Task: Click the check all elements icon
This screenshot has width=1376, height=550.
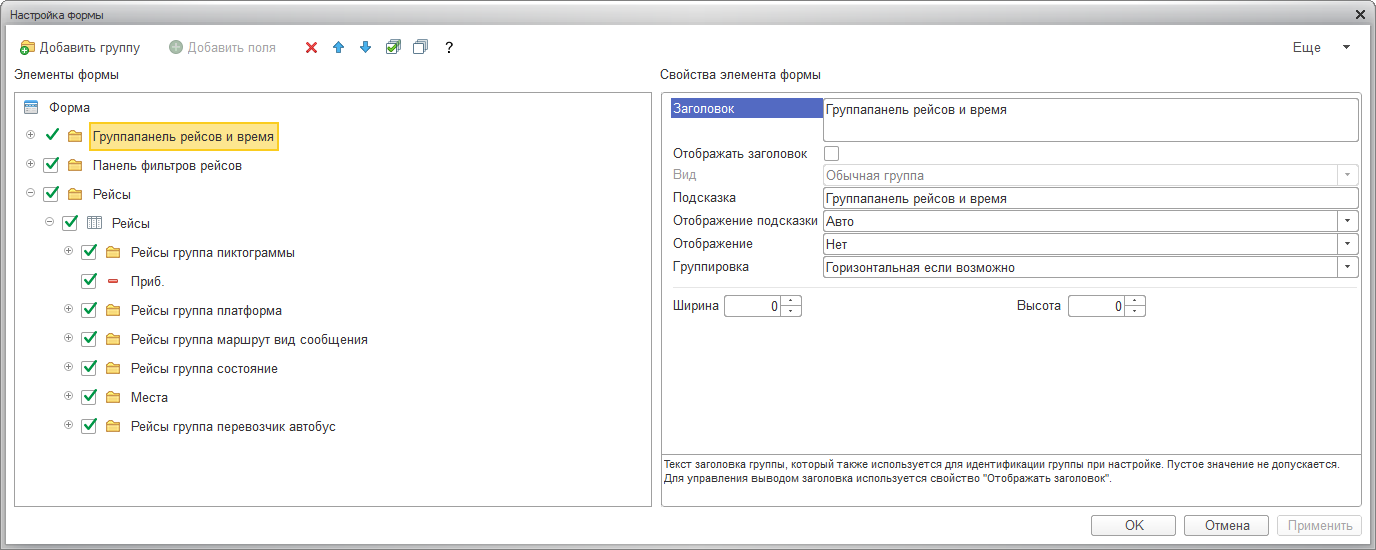Action: click(393, 48)
